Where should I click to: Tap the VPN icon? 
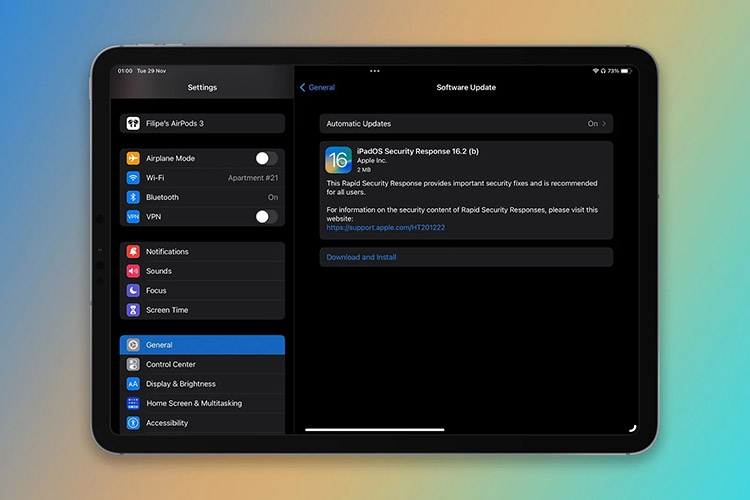tap(133, 217)
